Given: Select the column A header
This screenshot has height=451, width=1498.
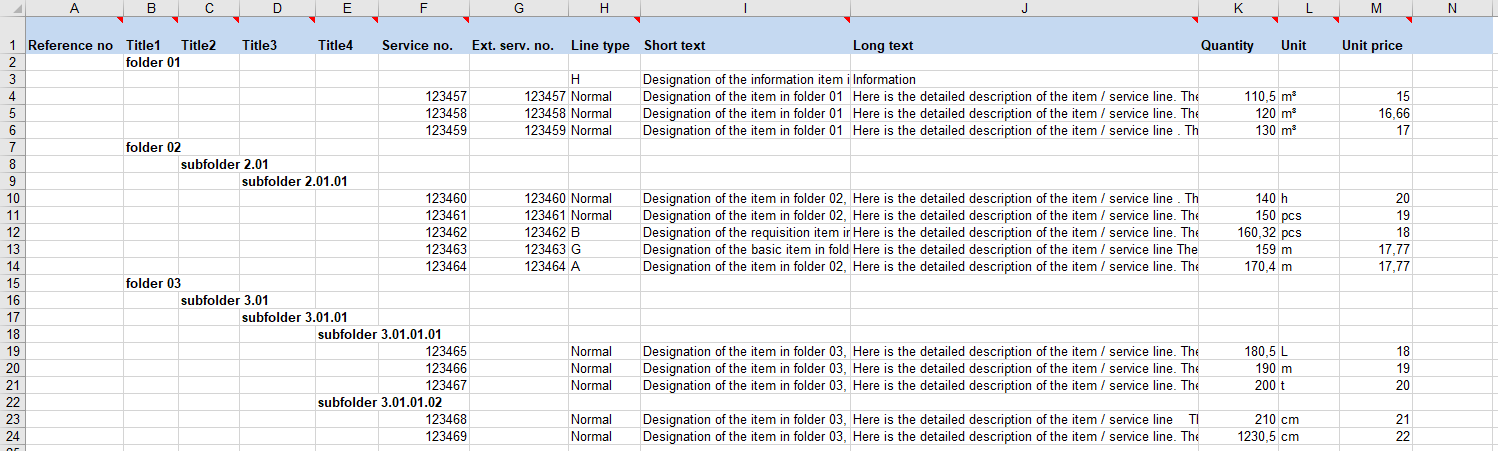Looking at the screenshot, I should pos(74,7).
